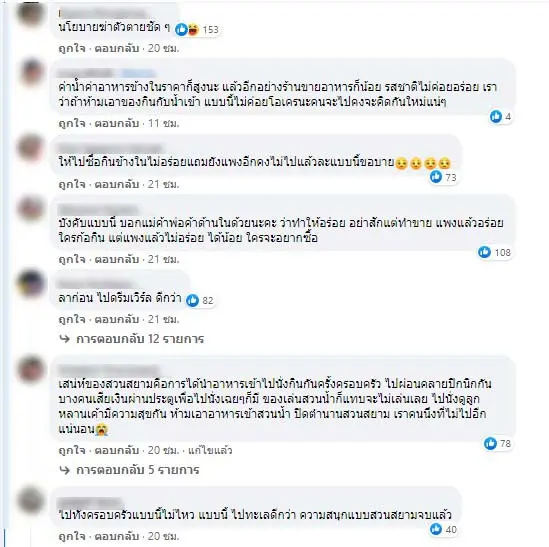Click the laughing emoji reaction on first comment
The height and width of the screenshot is (547, 549).
193,29
